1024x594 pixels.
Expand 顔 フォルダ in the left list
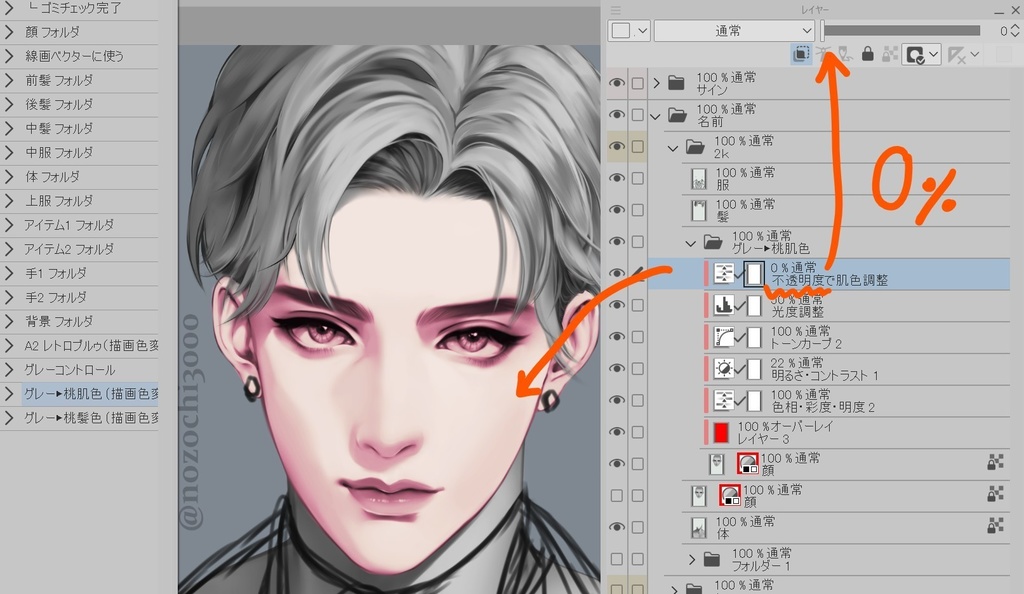[9, 32]
